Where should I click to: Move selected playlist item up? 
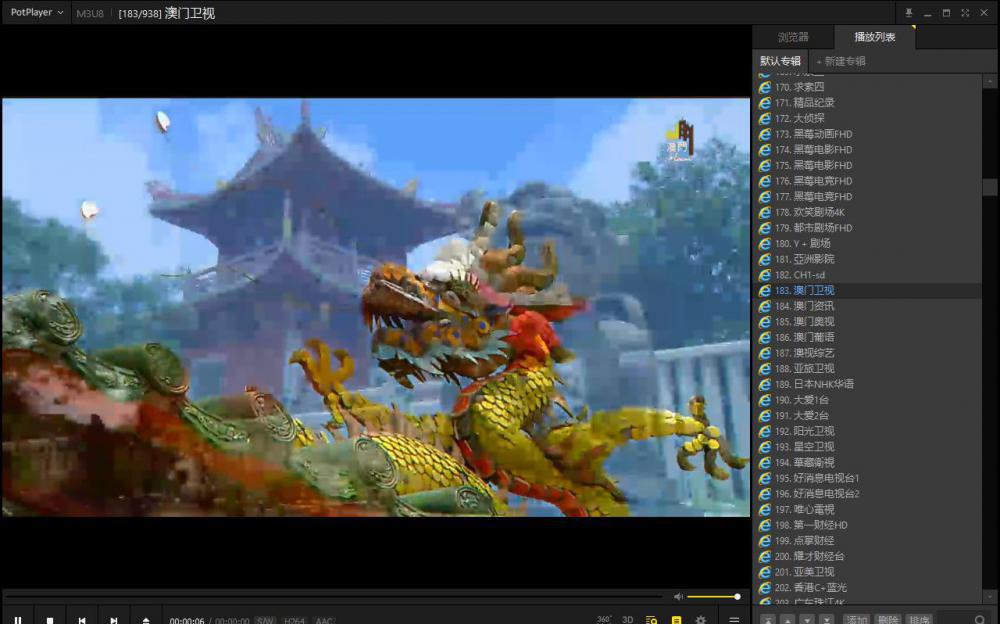(x=788, y=620)
